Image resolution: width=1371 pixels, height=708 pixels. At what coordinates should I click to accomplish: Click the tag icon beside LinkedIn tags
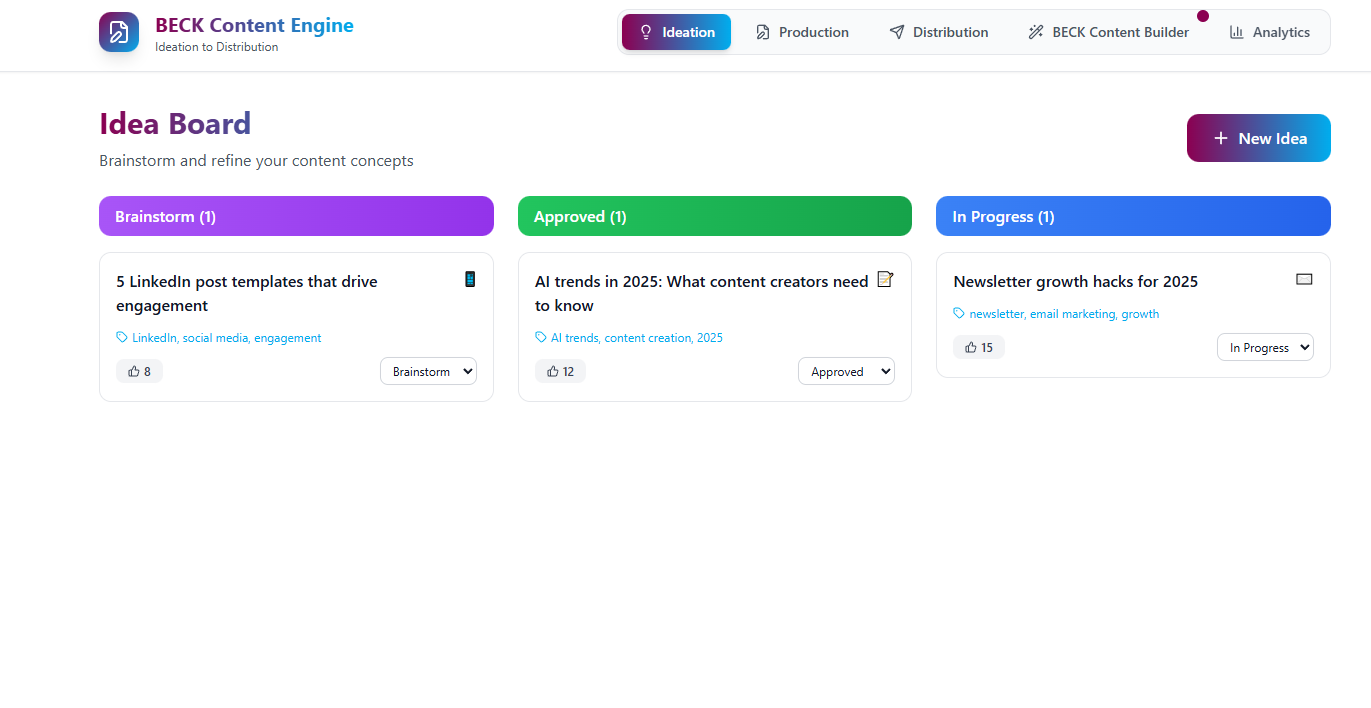[x=122, y=338]
